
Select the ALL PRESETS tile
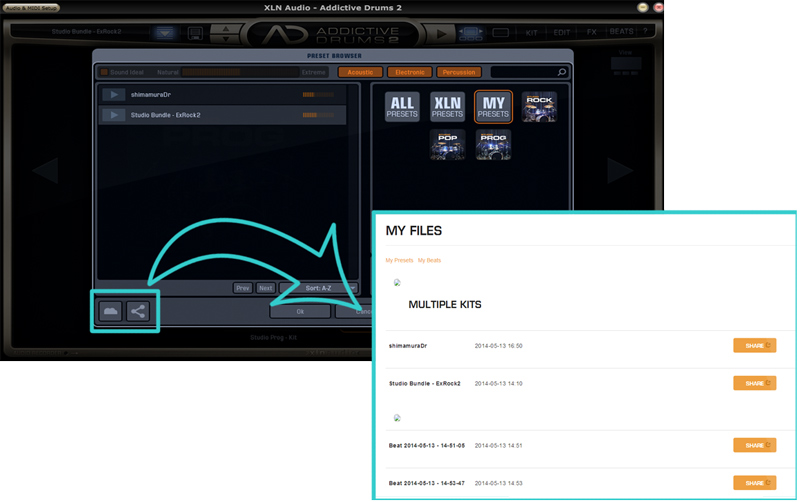tap(402, 107)
